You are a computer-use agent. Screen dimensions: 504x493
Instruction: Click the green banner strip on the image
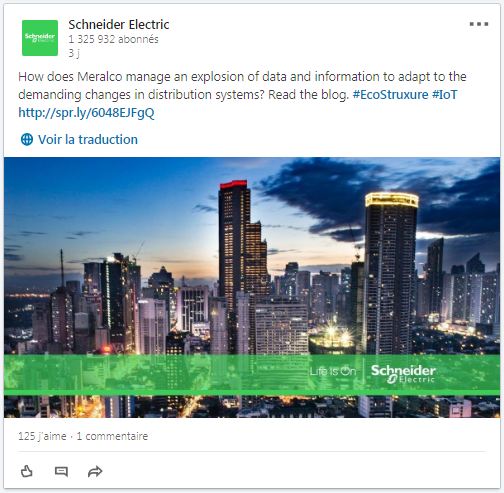252,375
